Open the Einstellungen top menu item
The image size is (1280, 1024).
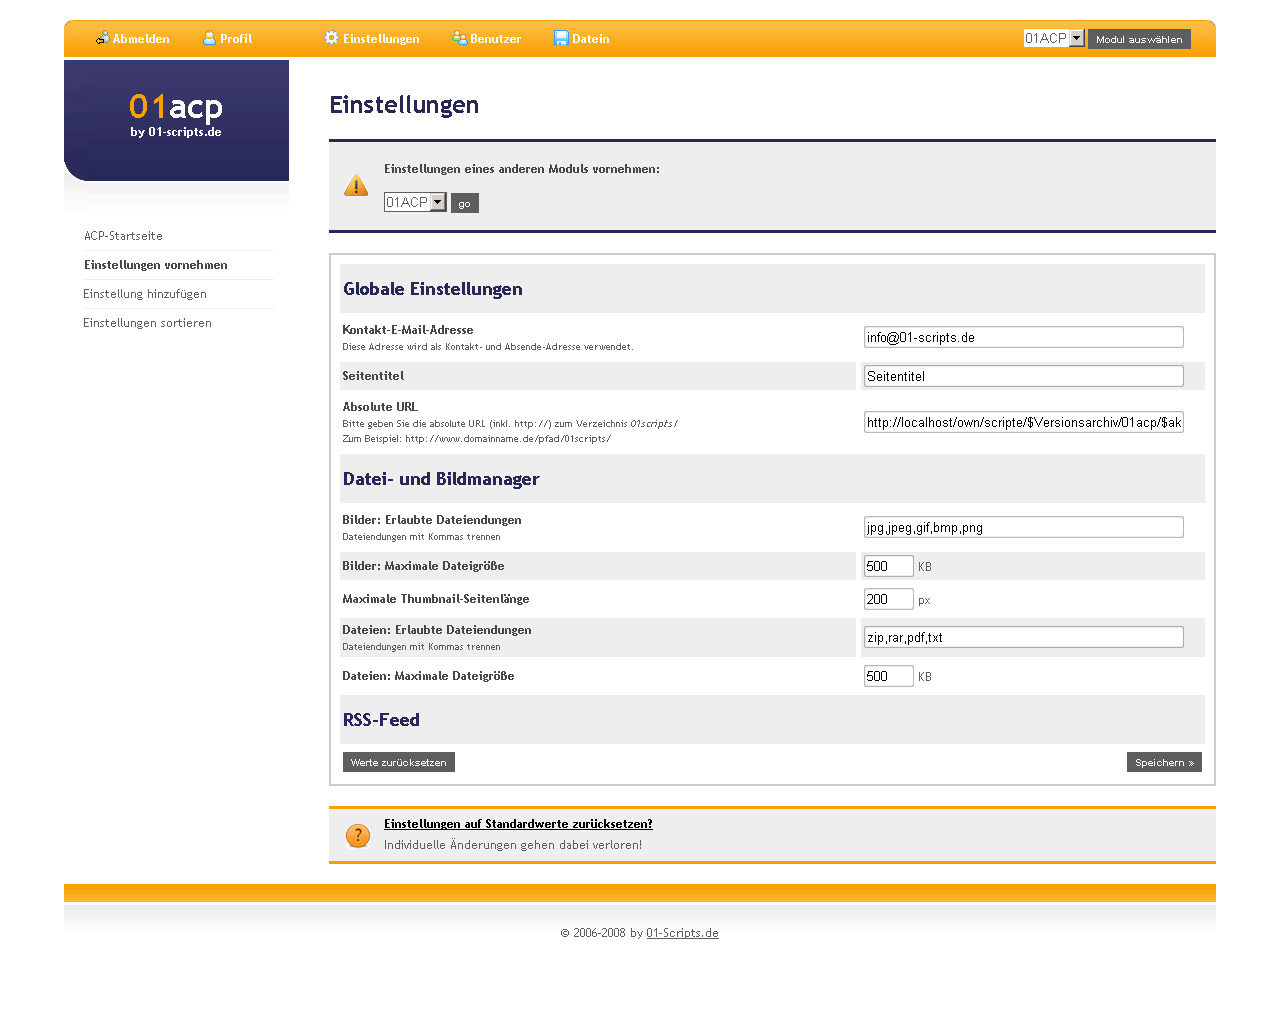[x=381, y=39]
